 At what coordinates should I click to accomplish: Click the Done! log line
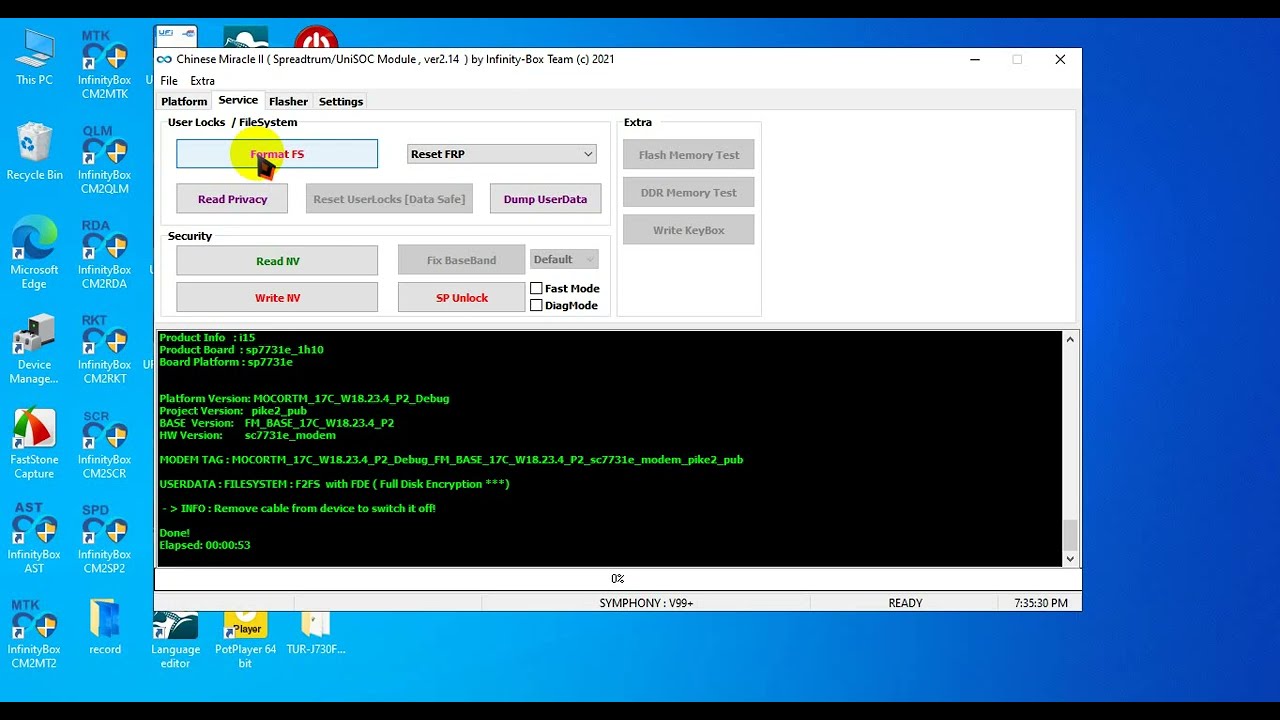[174, 533]
